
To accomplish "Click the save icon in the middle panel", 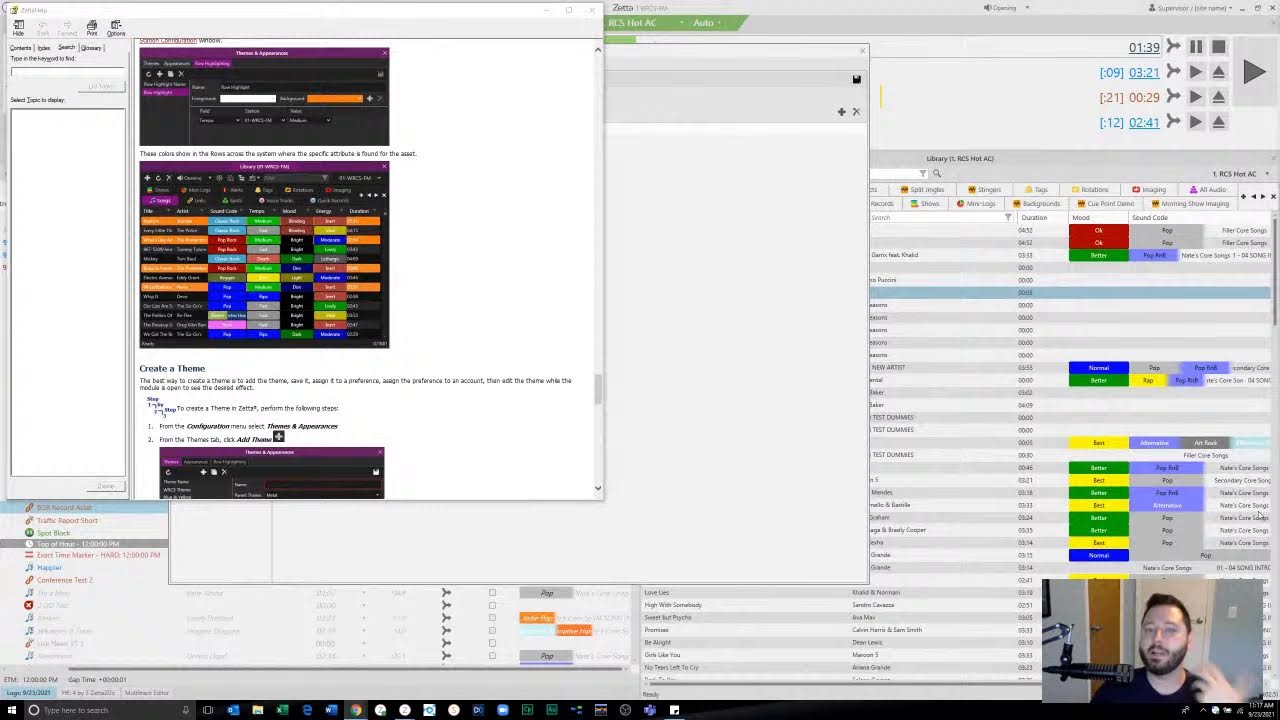I will pos(856,79).
